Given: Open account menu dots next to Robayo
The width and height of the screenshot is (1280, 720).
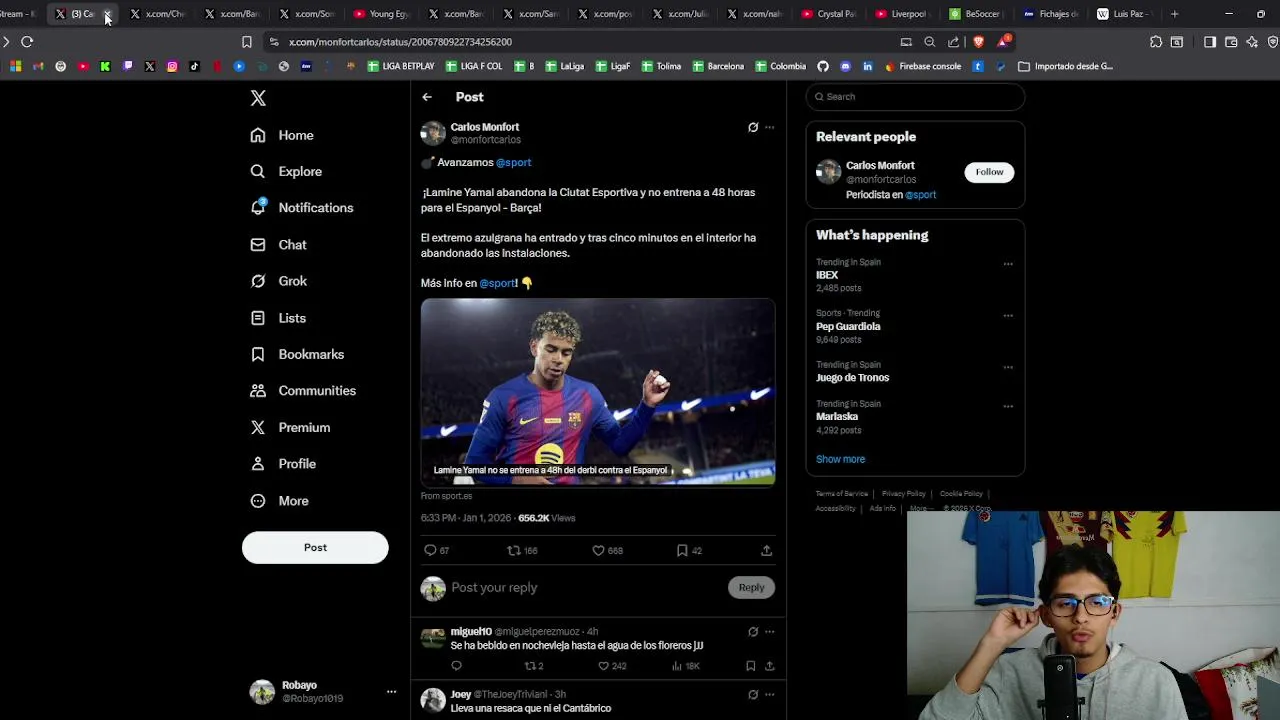Looking at the screenshot, I should [x=391, y=691].
